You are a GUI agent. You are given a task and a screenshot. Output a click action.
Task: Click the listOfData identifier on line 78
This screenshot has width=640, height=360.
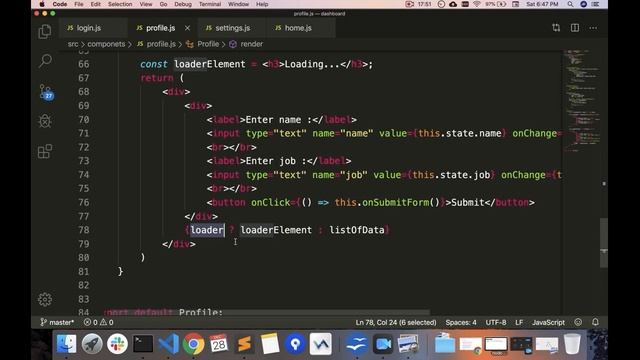357,230
